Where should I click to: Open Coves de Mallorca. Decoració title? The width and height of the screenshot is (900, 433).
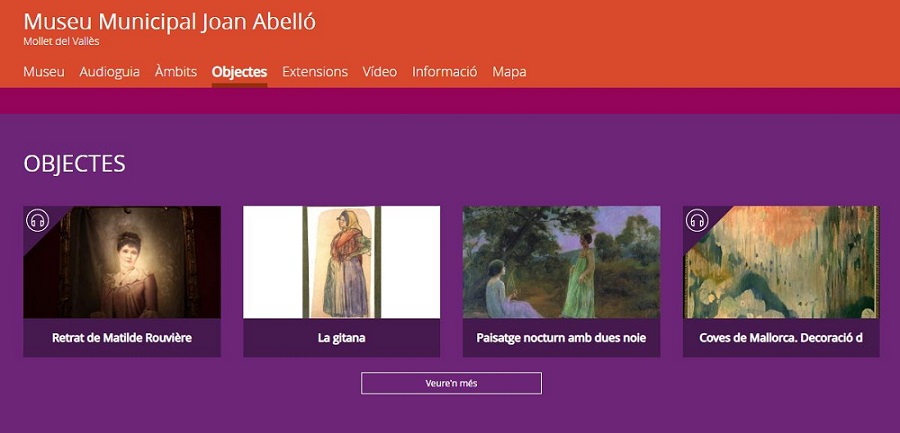point(781,338)
